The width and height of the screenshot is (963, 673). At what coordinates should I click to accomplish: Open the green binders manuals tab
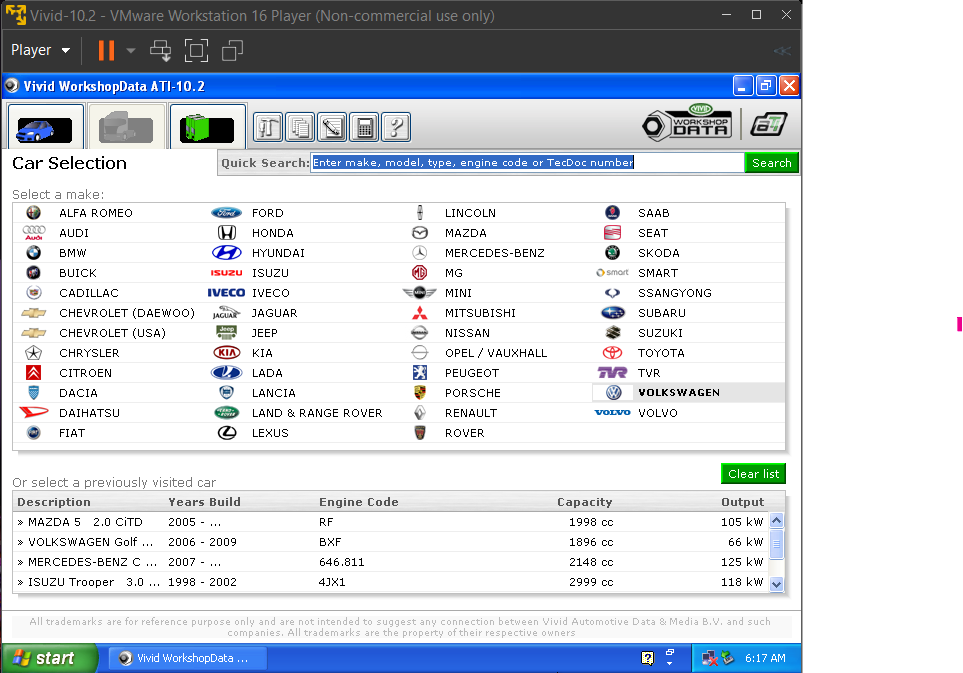pos(208,127)
